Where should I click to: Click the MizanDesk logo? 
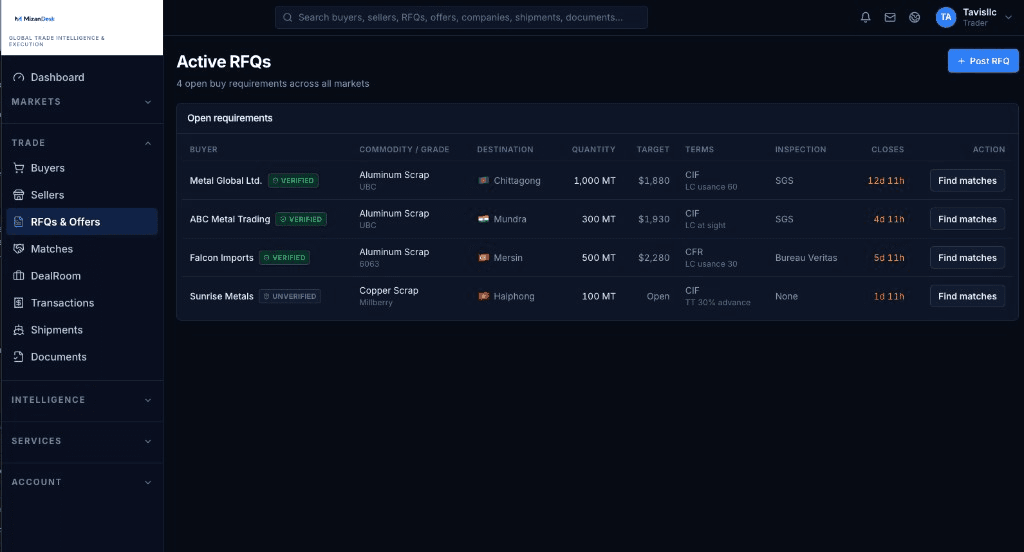35,19
